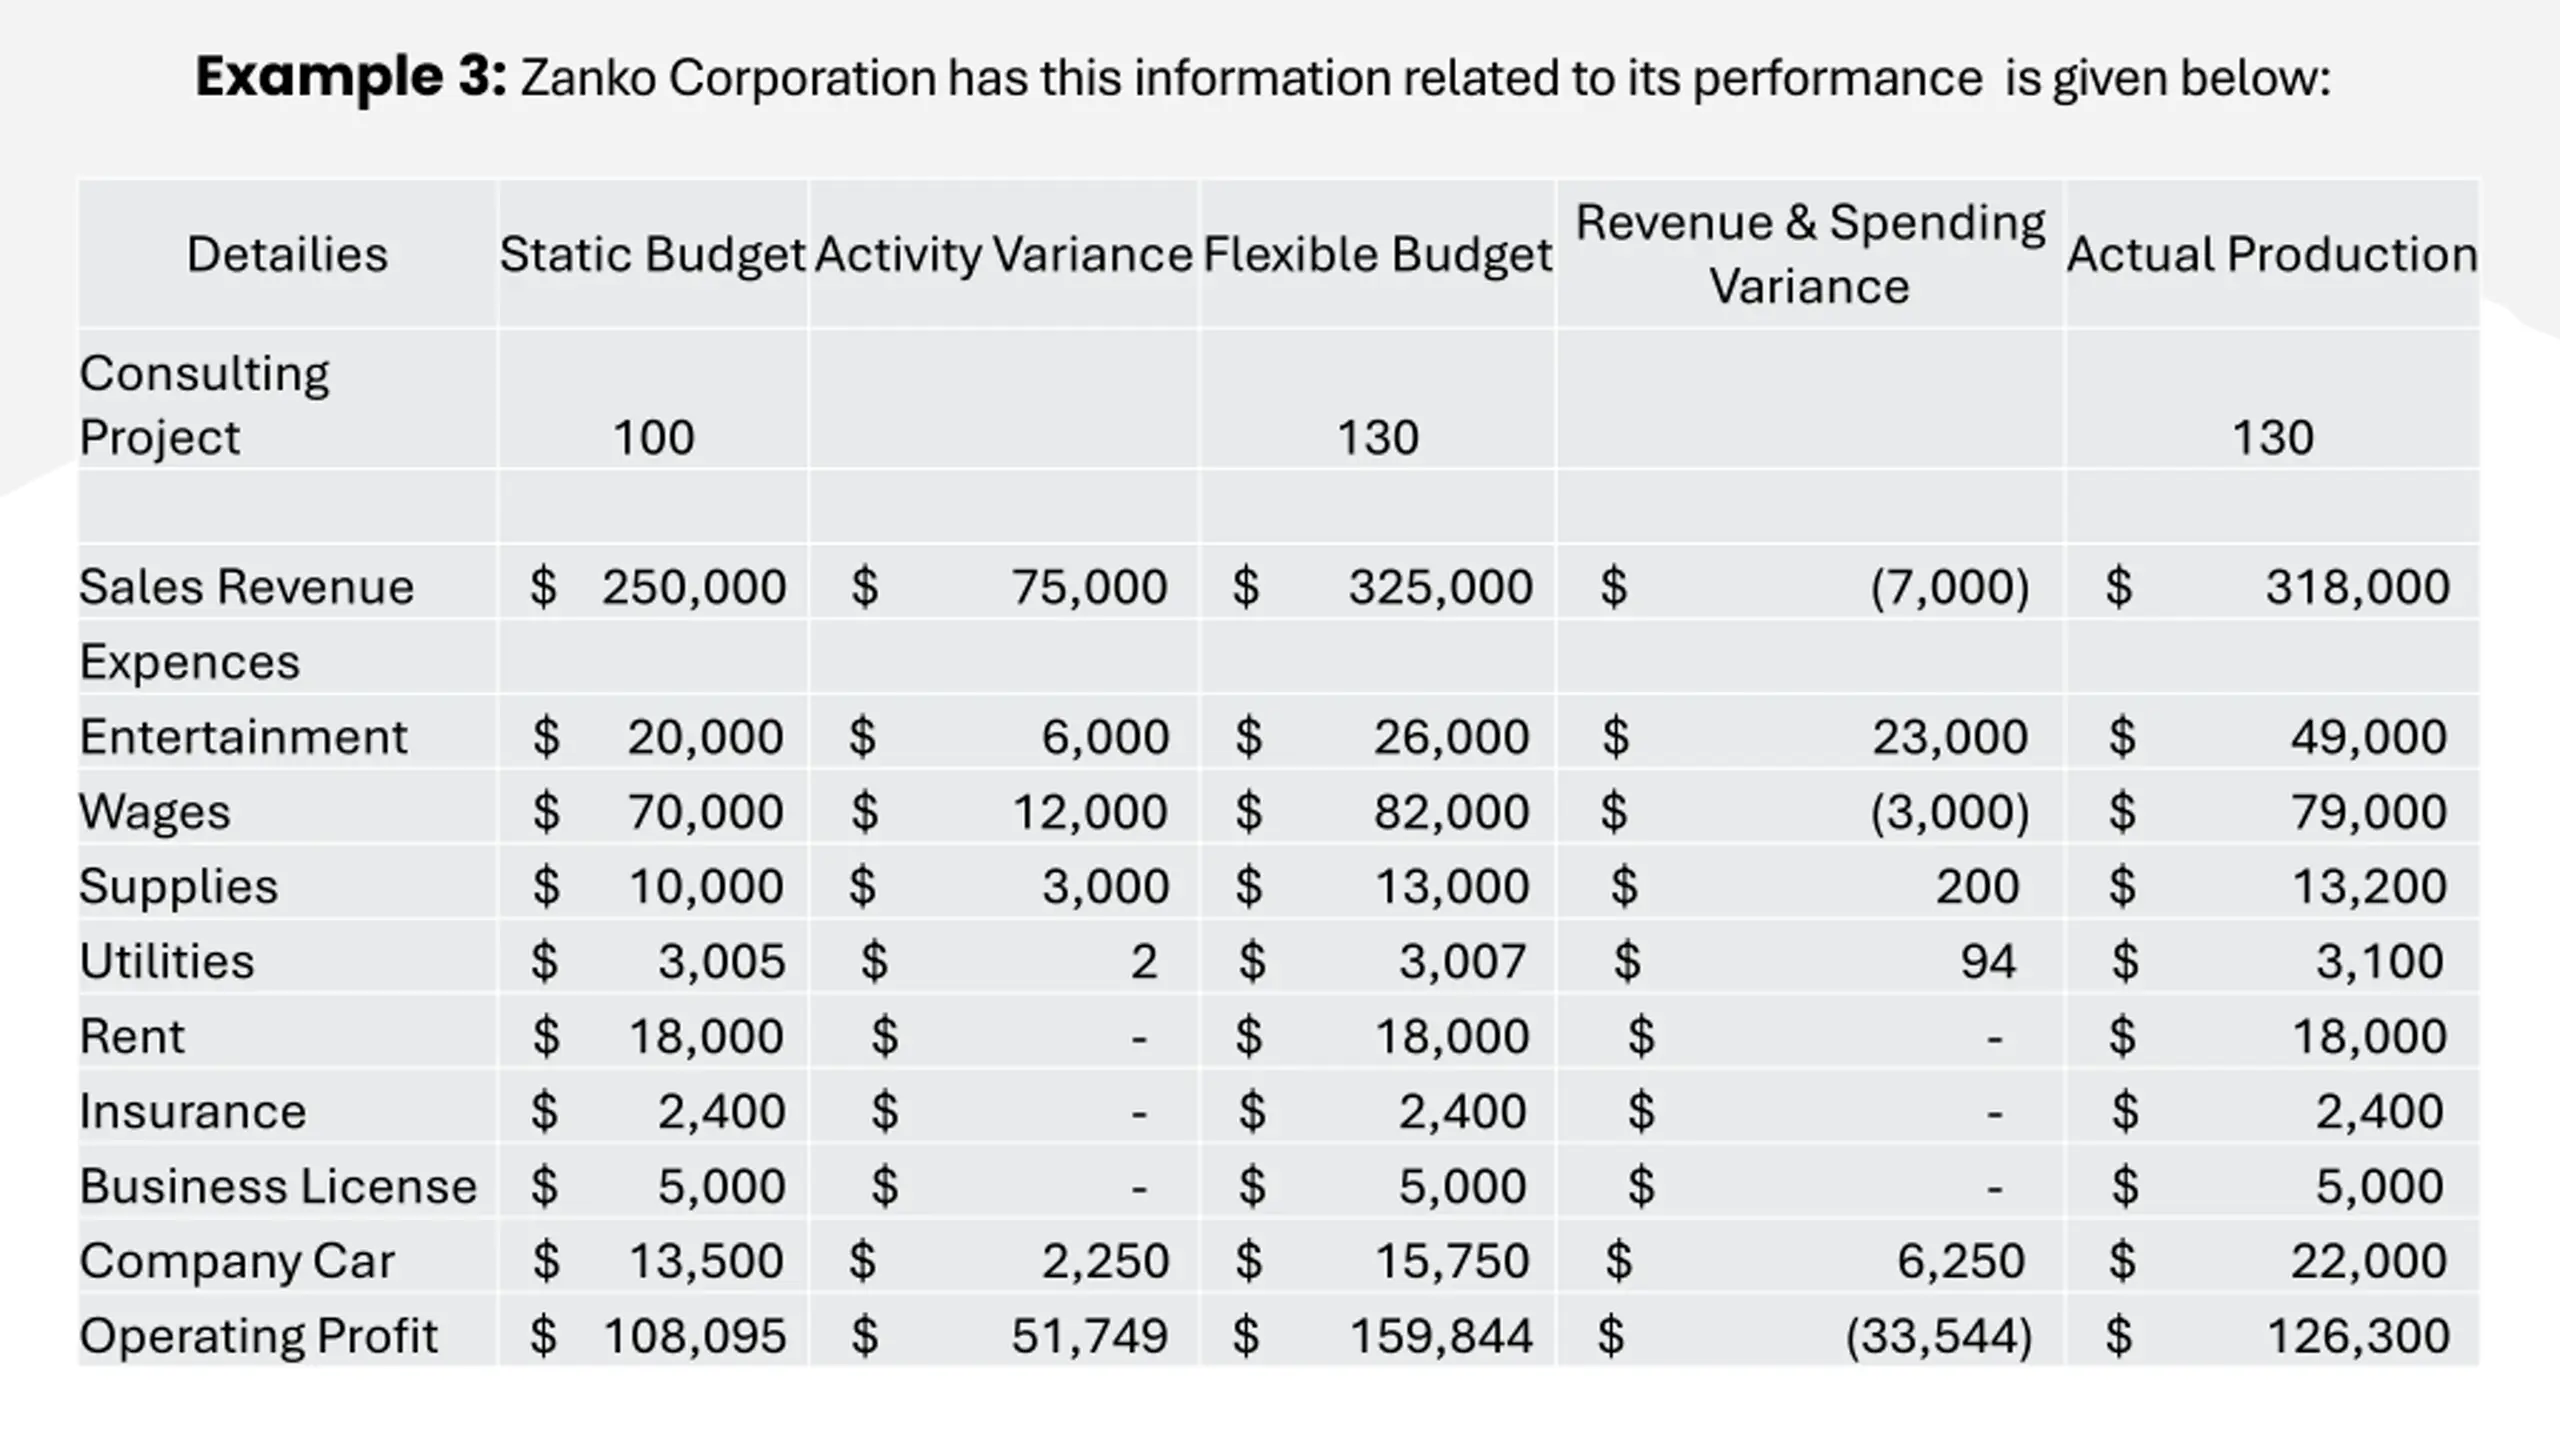Click the Sales Revenue row label
This screenshot has width=2560, height=1440.
click(246, 586)
